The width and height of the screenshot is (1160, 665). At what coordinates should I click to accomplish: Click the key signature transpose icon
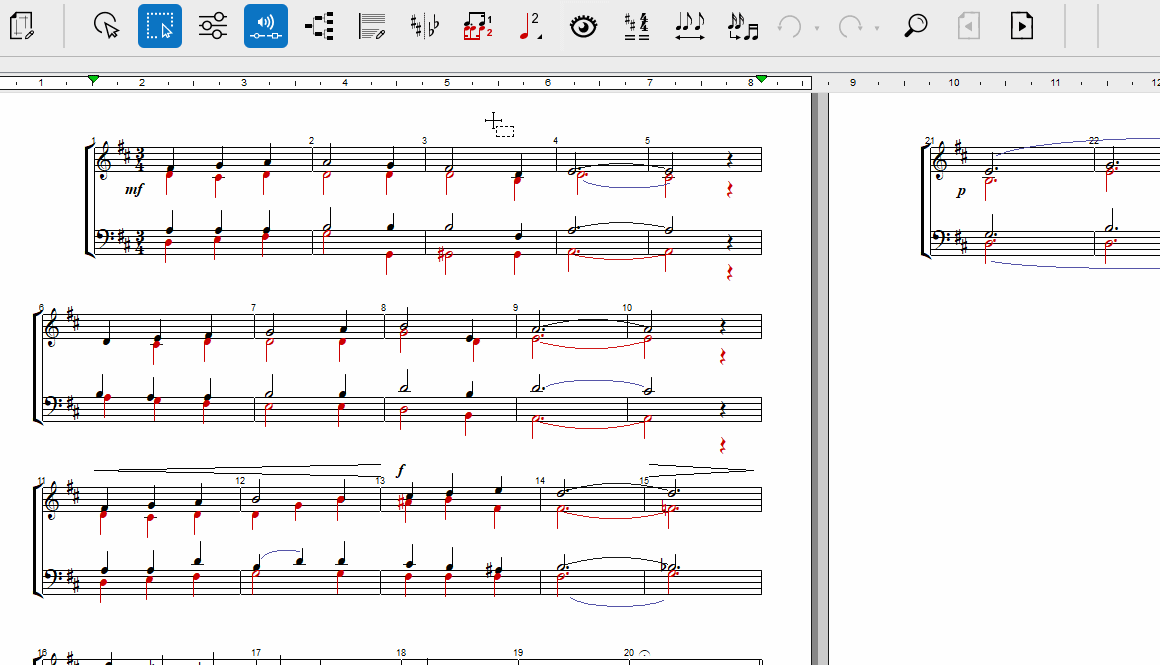636,26
